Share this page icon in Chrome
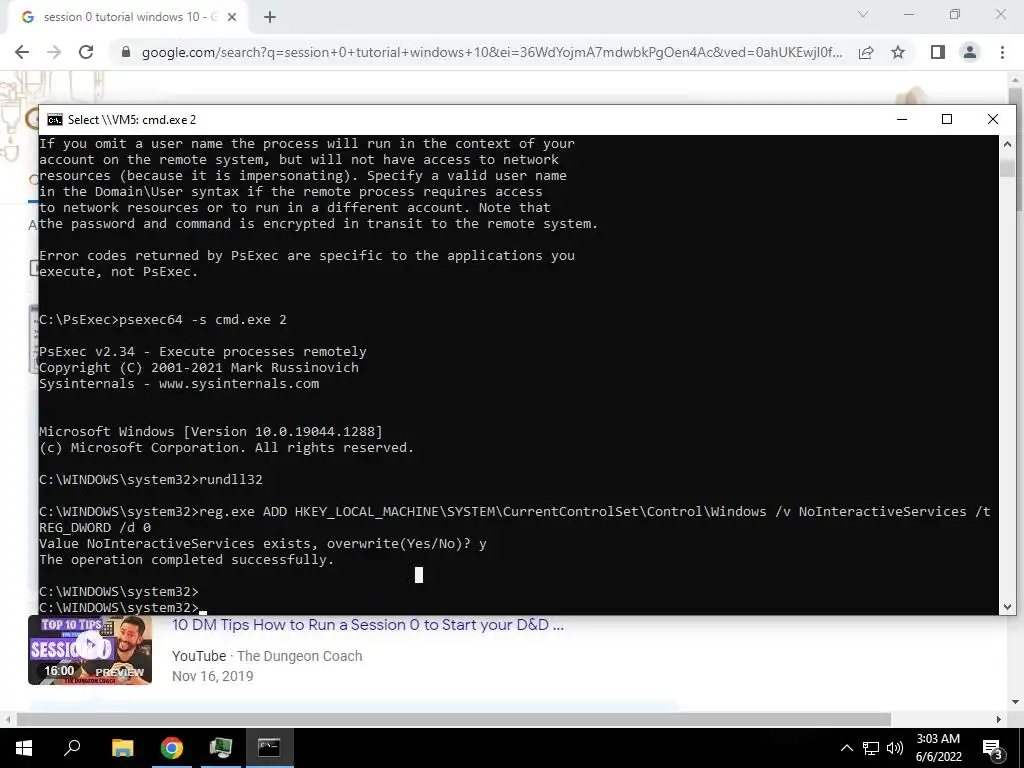Image resolution: width=1024 pixels, height=768 pixels. [866, 52]
